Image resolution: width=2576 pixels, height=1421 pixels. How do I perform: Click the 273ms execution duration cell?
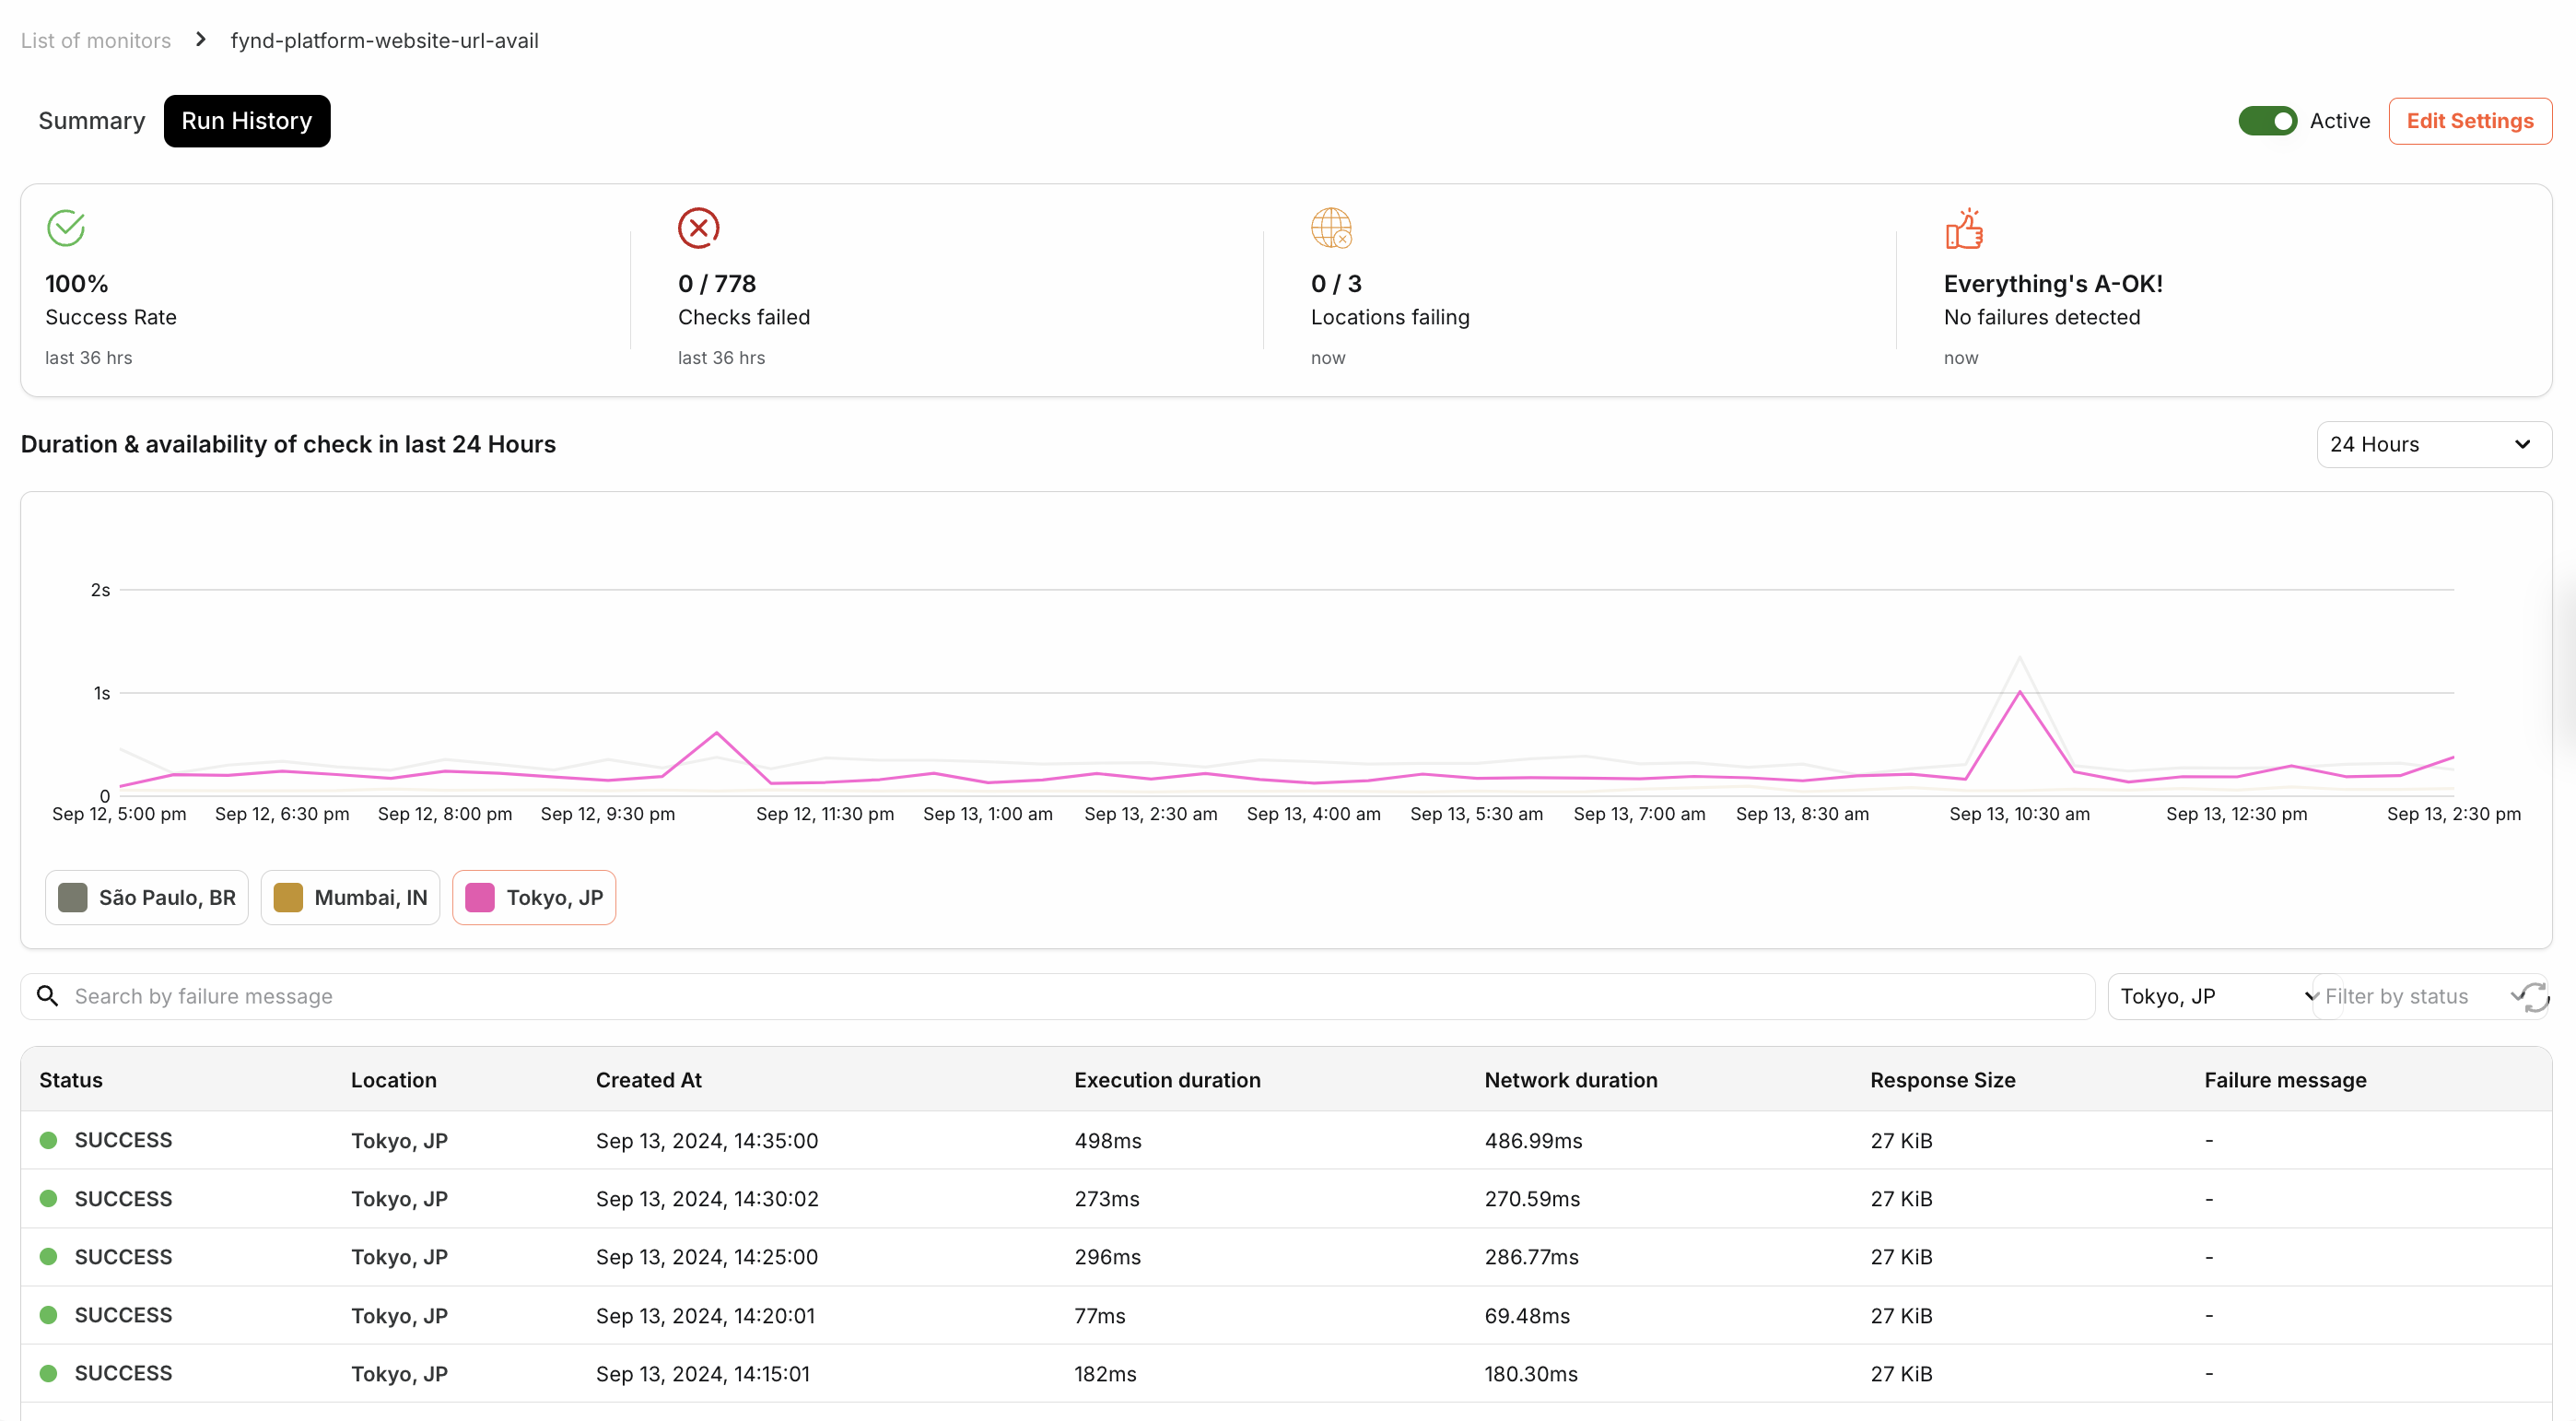click(1107, 1199)
